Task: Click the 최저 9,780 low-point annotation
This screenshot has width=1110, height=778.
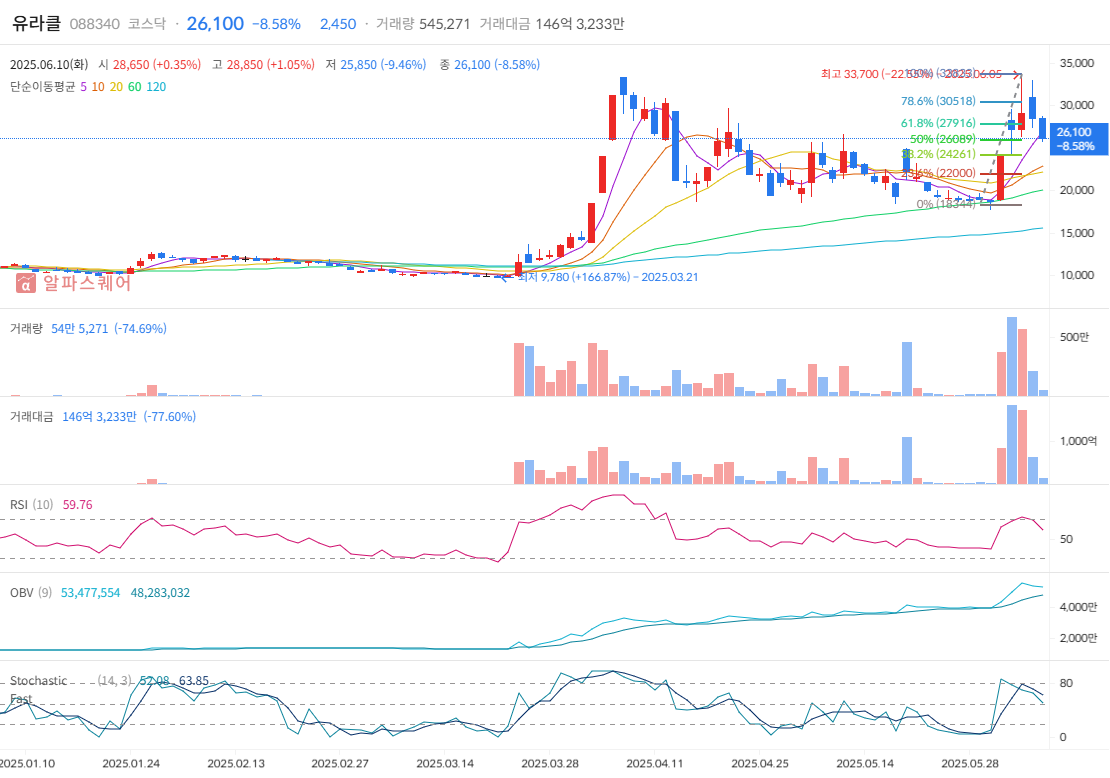Action: [x=608, y=277]
